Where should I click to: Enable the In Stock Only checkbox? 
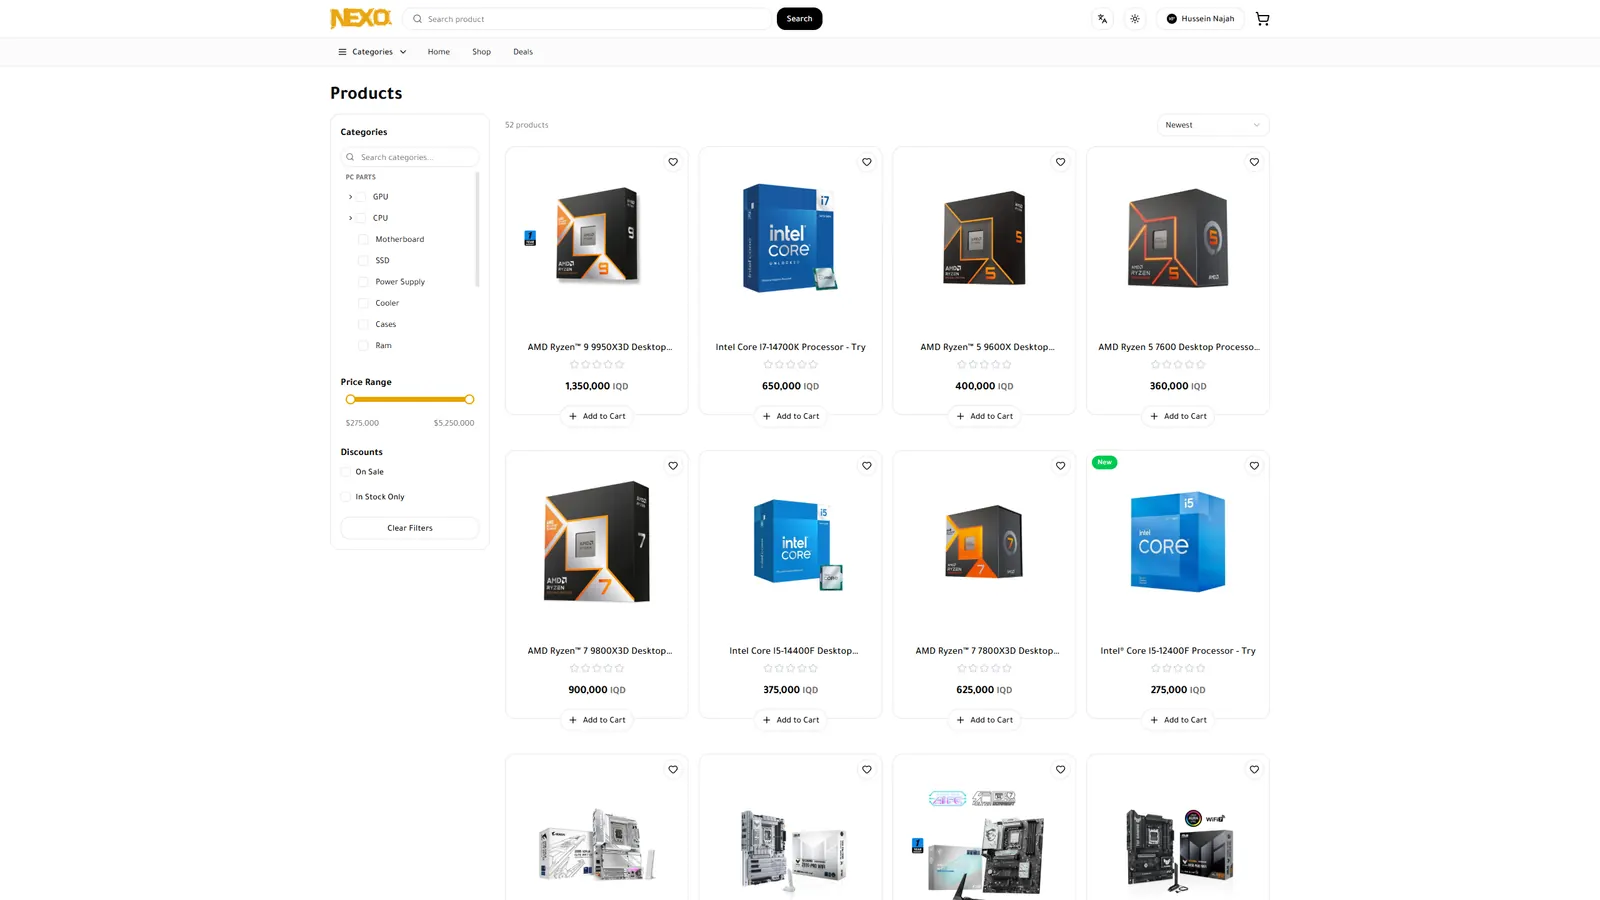tap(346, 497)
